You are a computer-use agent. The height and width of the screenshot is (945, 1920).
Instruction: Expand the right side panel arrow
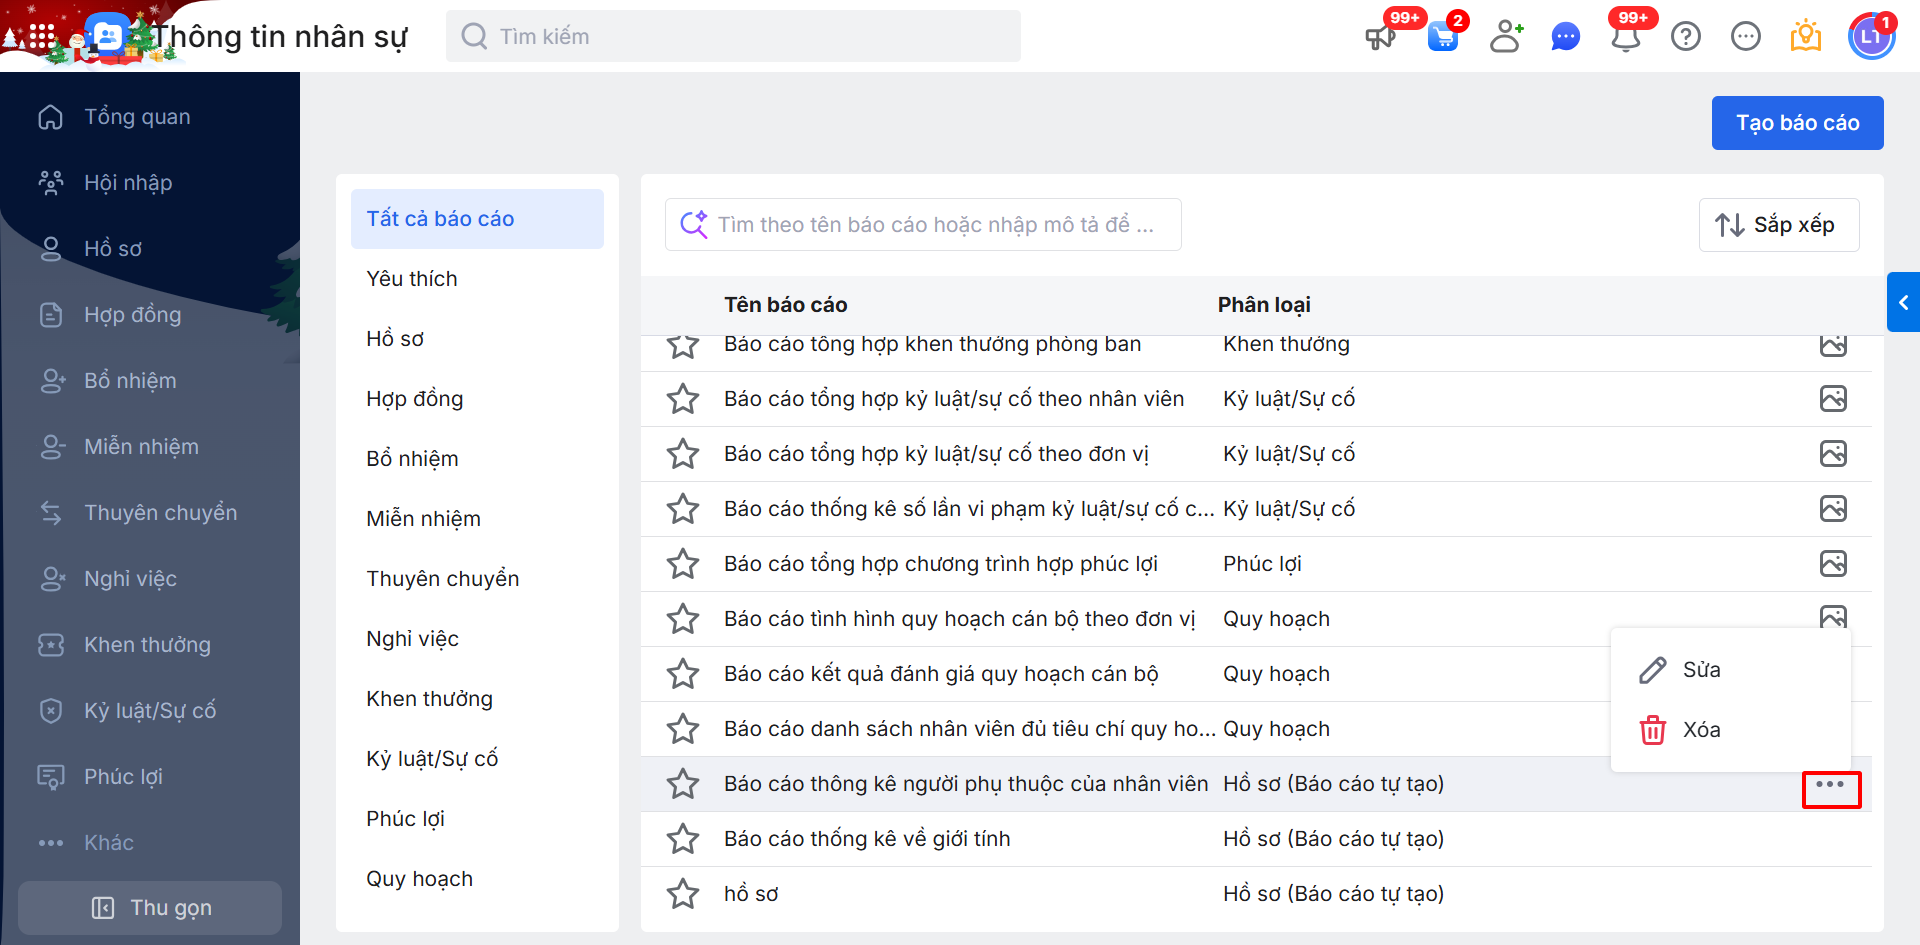(x=1903, y=302)
